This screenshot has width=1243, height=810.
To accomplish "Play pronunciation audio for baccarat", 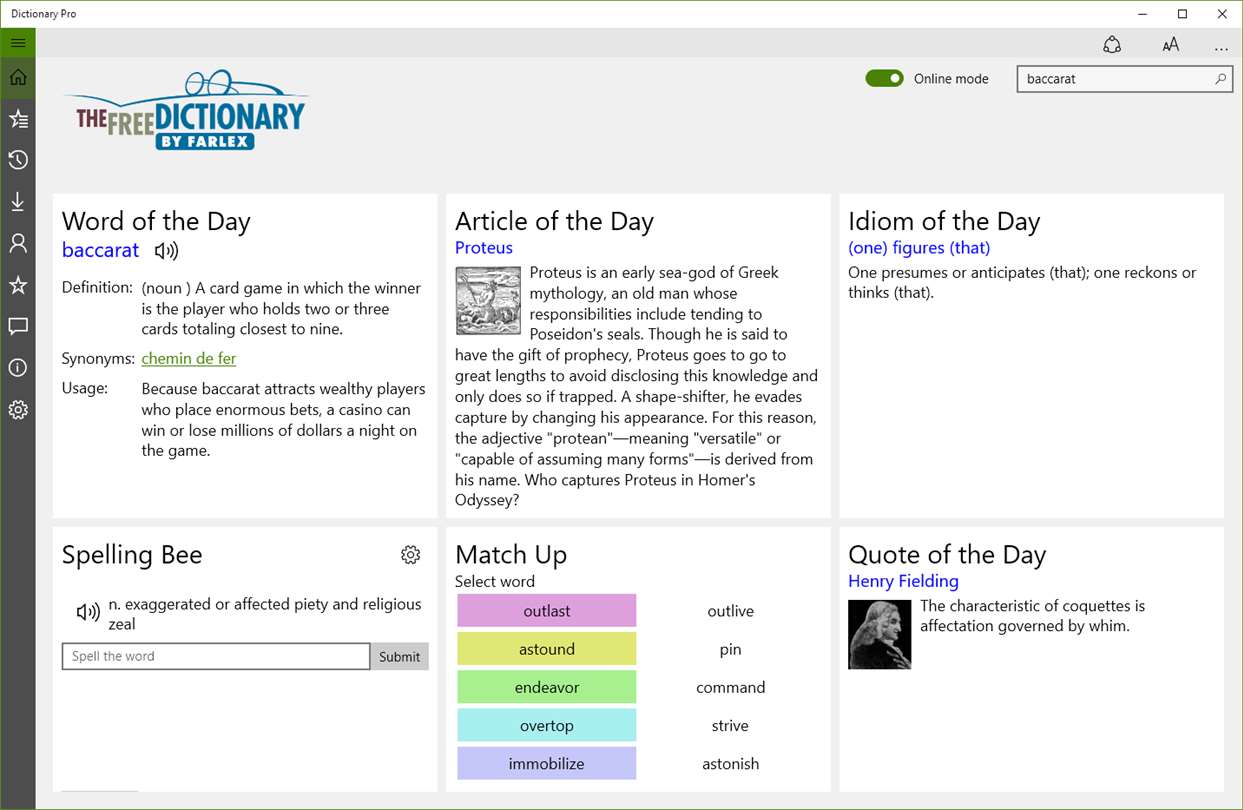I will [x=166, y=251].
